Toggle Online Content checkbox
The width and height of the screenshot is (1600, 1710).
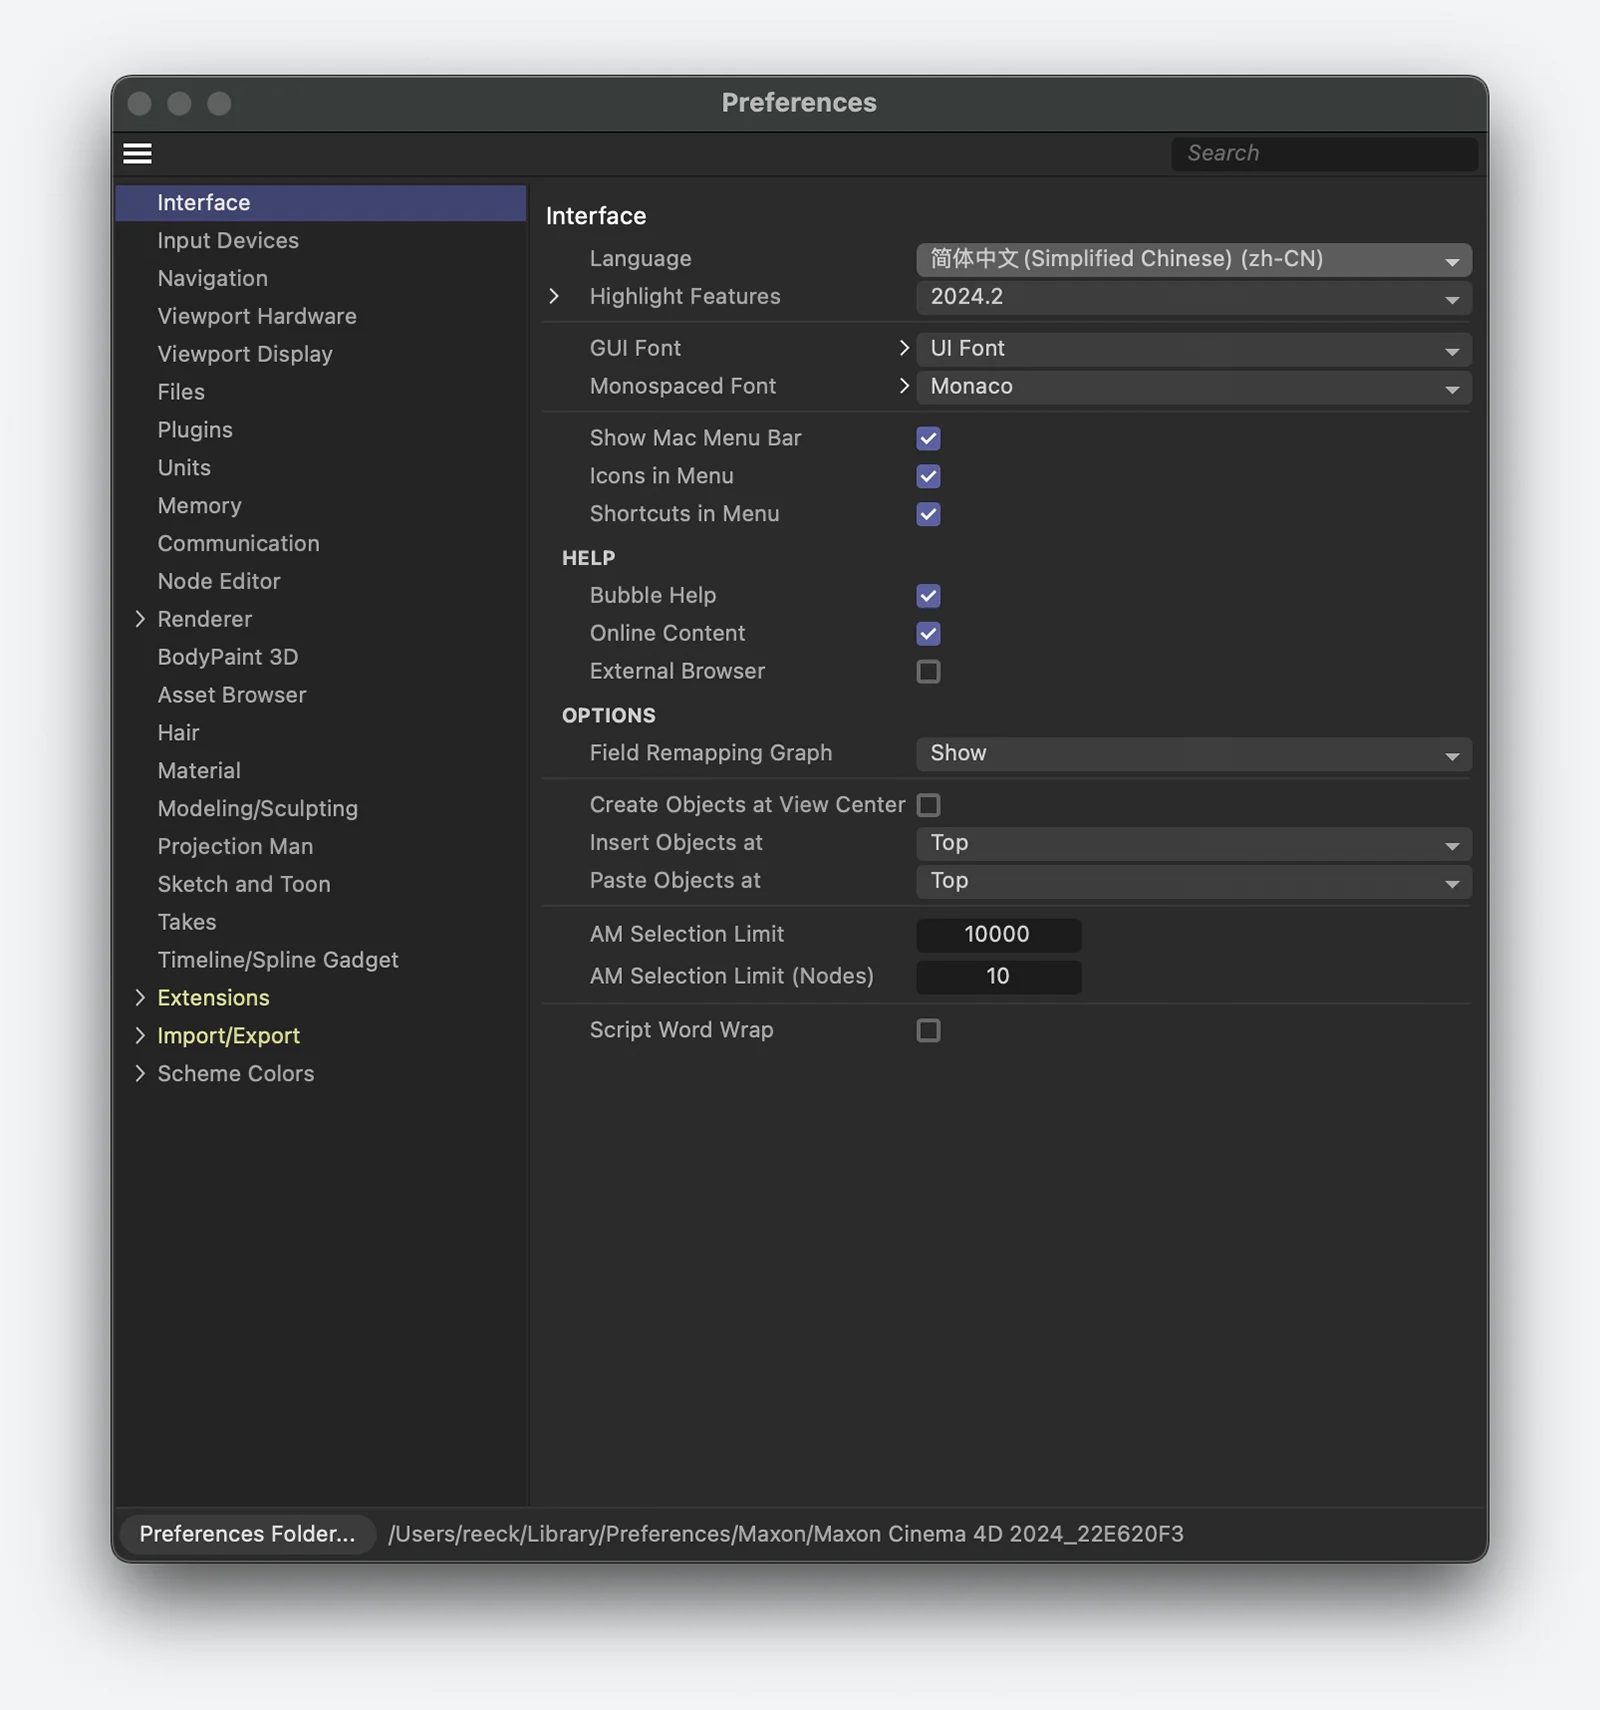tap(928, 633)
